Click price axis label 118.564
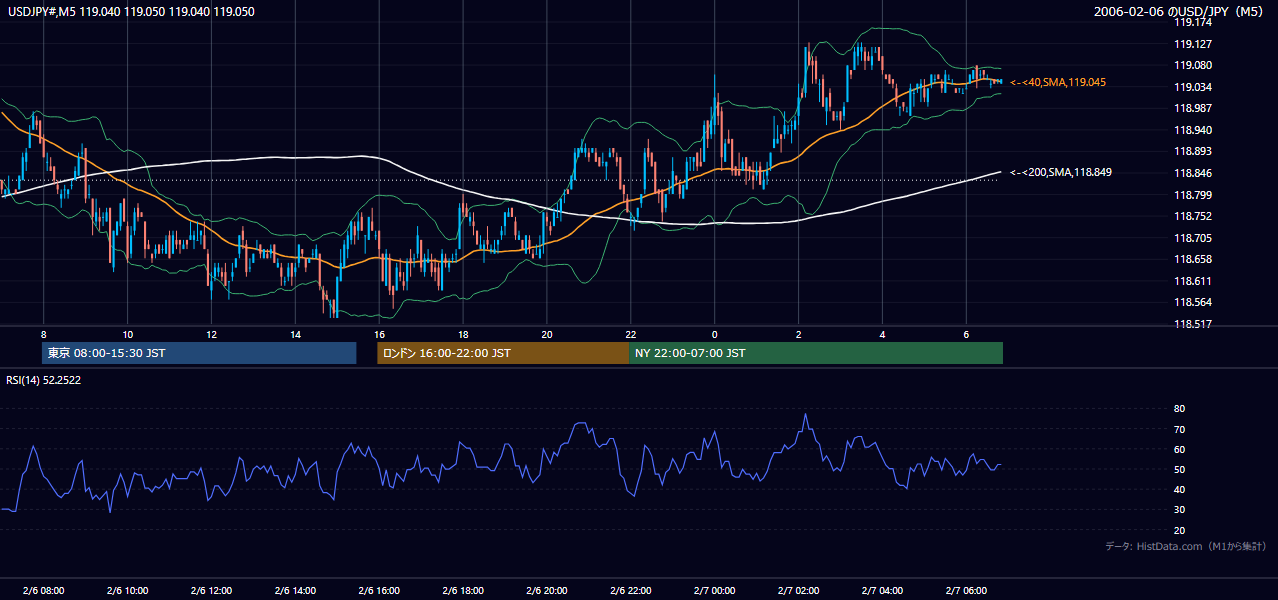 tap(1193, 302)
